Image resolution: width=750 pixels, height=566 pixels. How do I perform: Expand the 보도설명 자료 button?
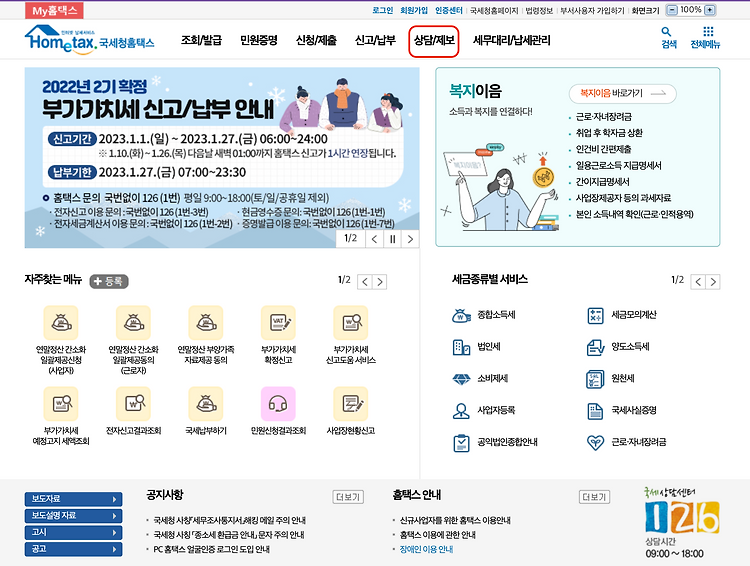pyautogui.click(x=73, y=516)
